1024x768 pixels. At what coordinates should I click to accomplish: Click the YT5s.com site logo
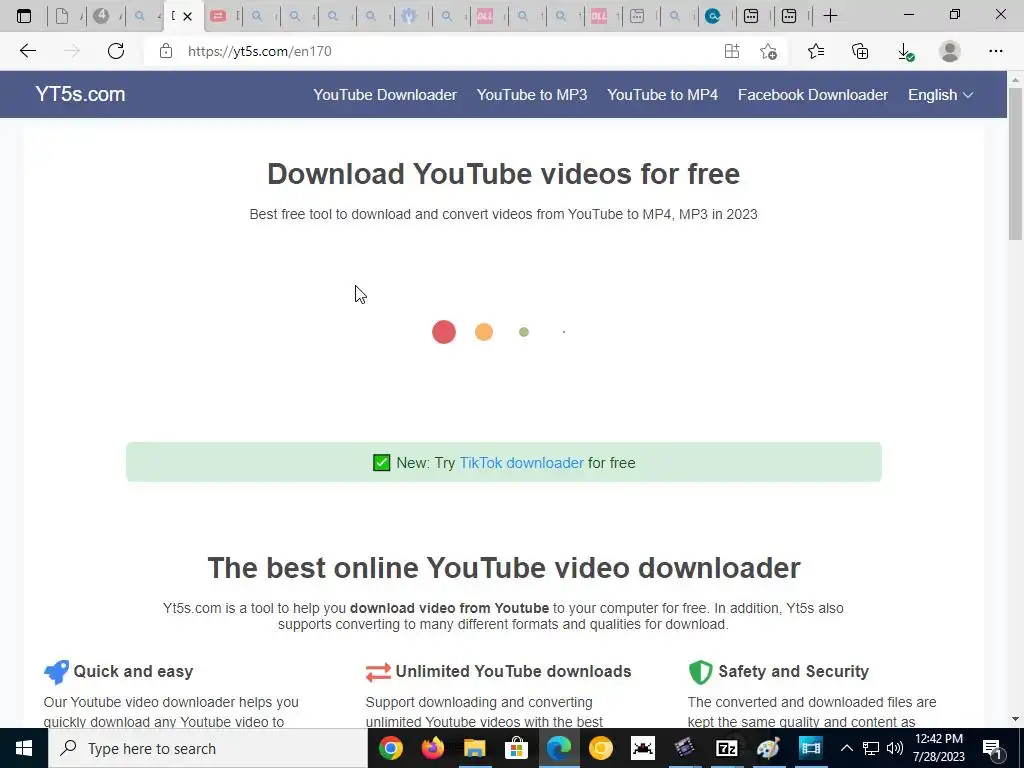point(80,94)
